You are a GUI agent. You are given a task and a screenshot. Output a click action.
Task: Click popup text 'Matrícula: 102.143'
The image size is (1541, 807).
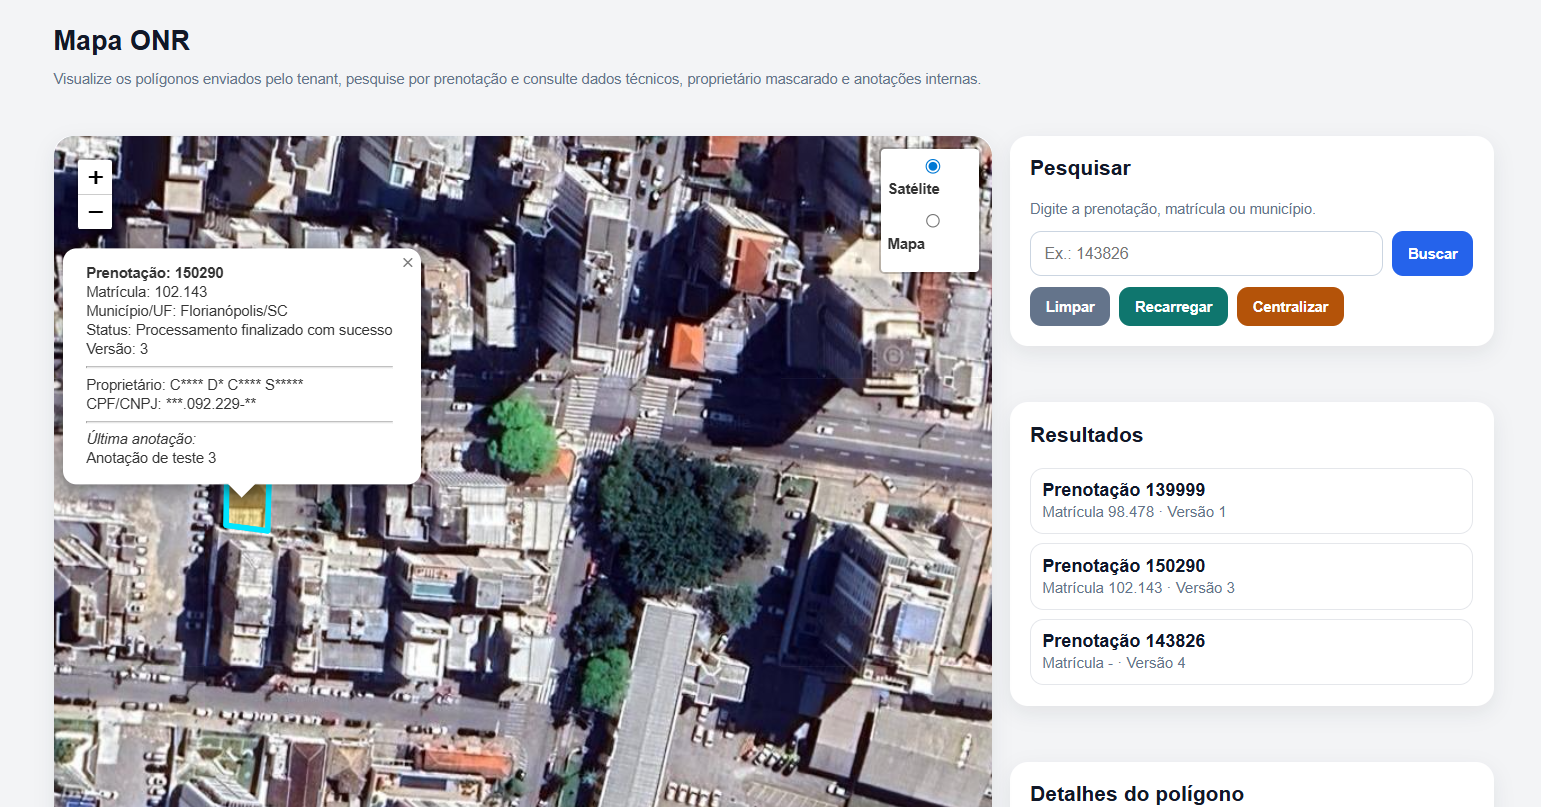pyautogui.click(x=147, y=292)
